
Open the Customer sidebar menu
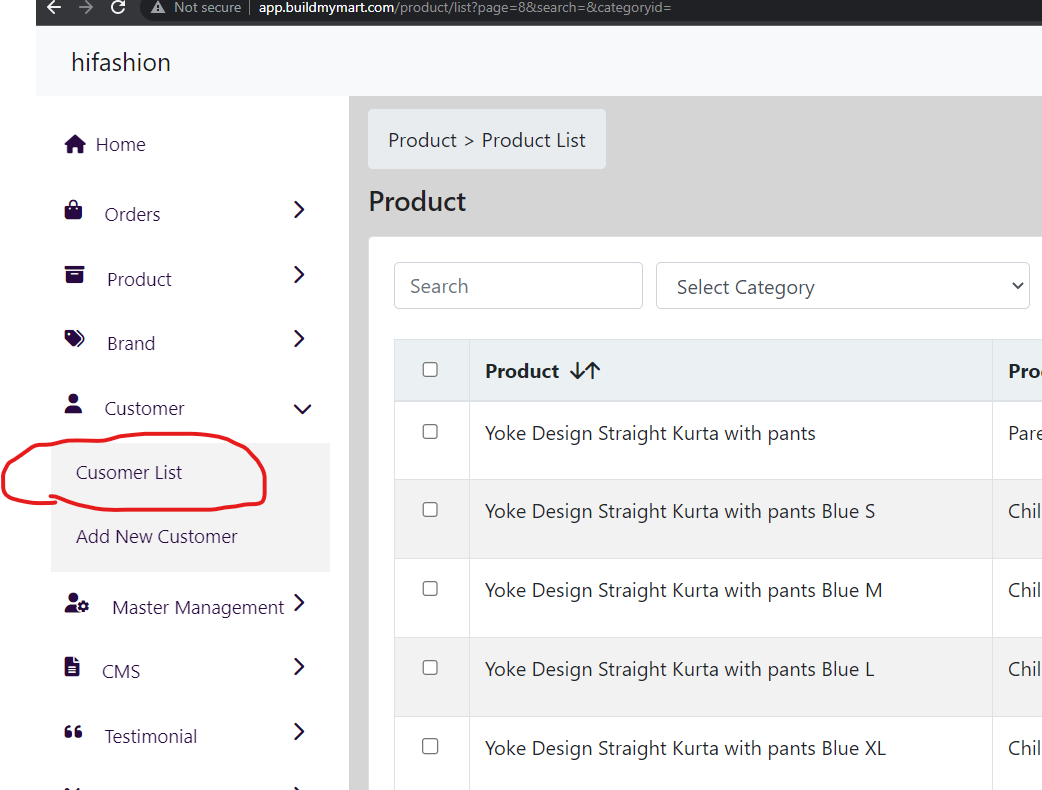(x=144, y=409)
